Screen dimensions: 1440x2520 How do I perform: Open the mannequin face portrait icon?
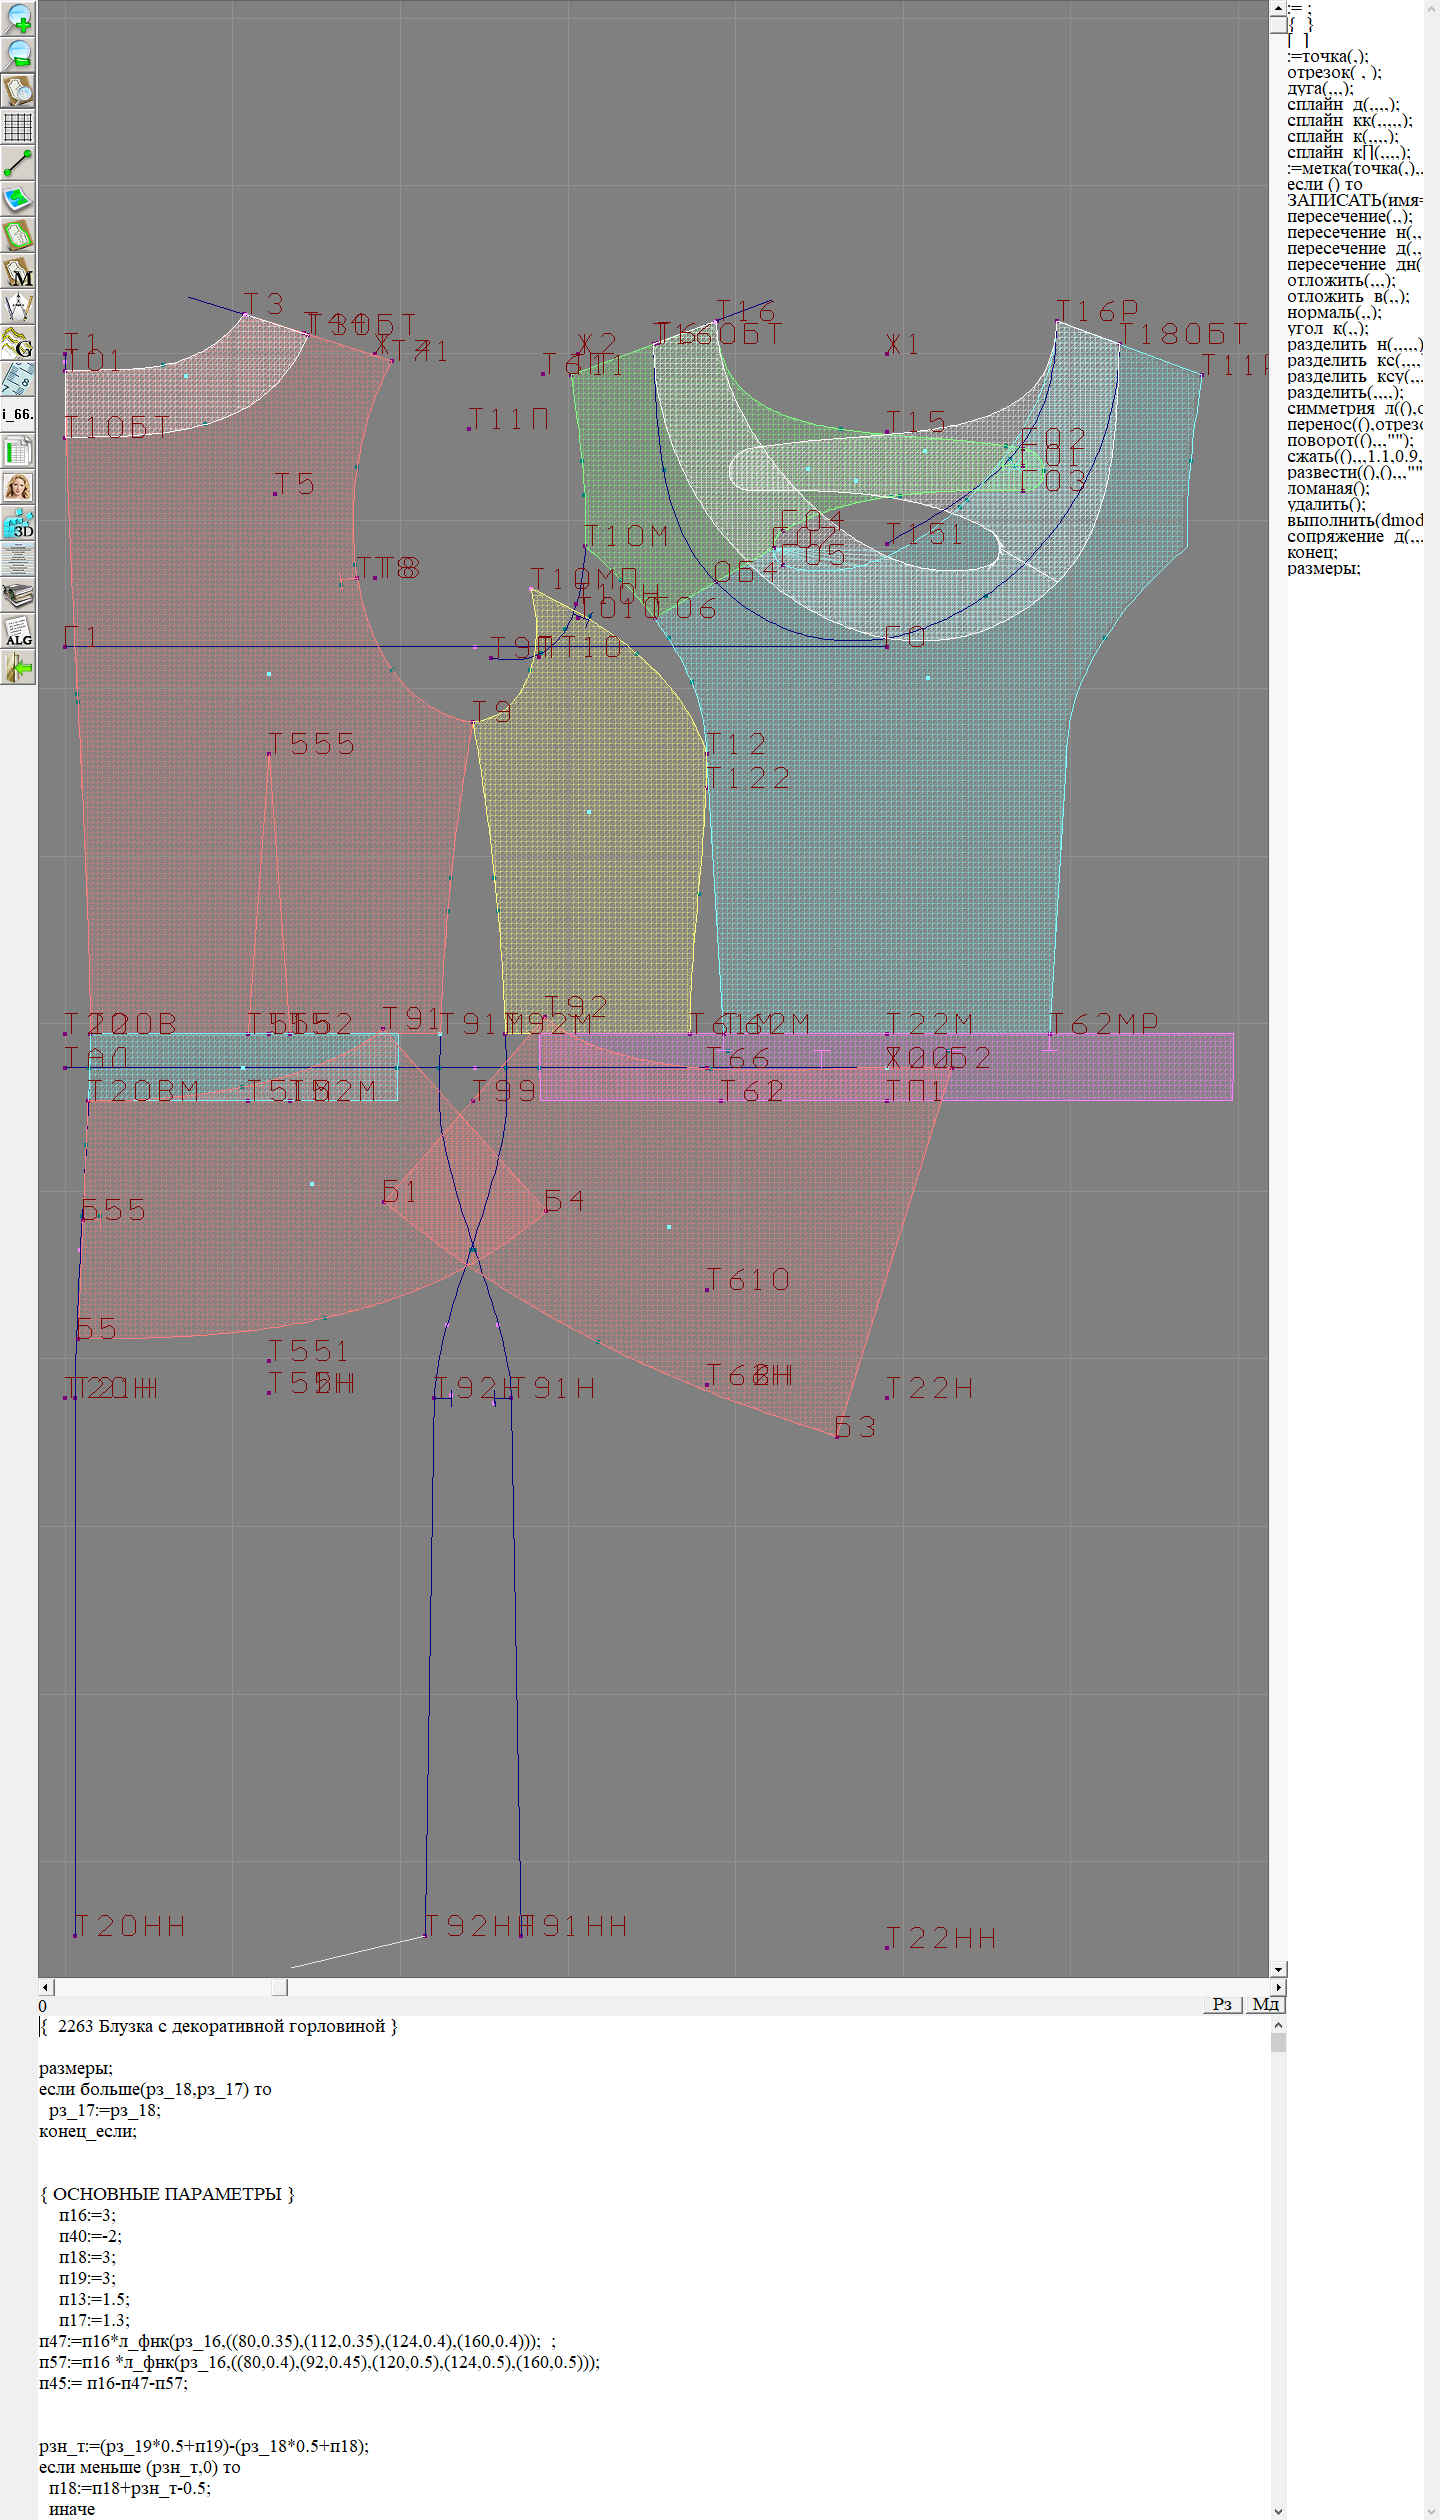click(18, 487)
